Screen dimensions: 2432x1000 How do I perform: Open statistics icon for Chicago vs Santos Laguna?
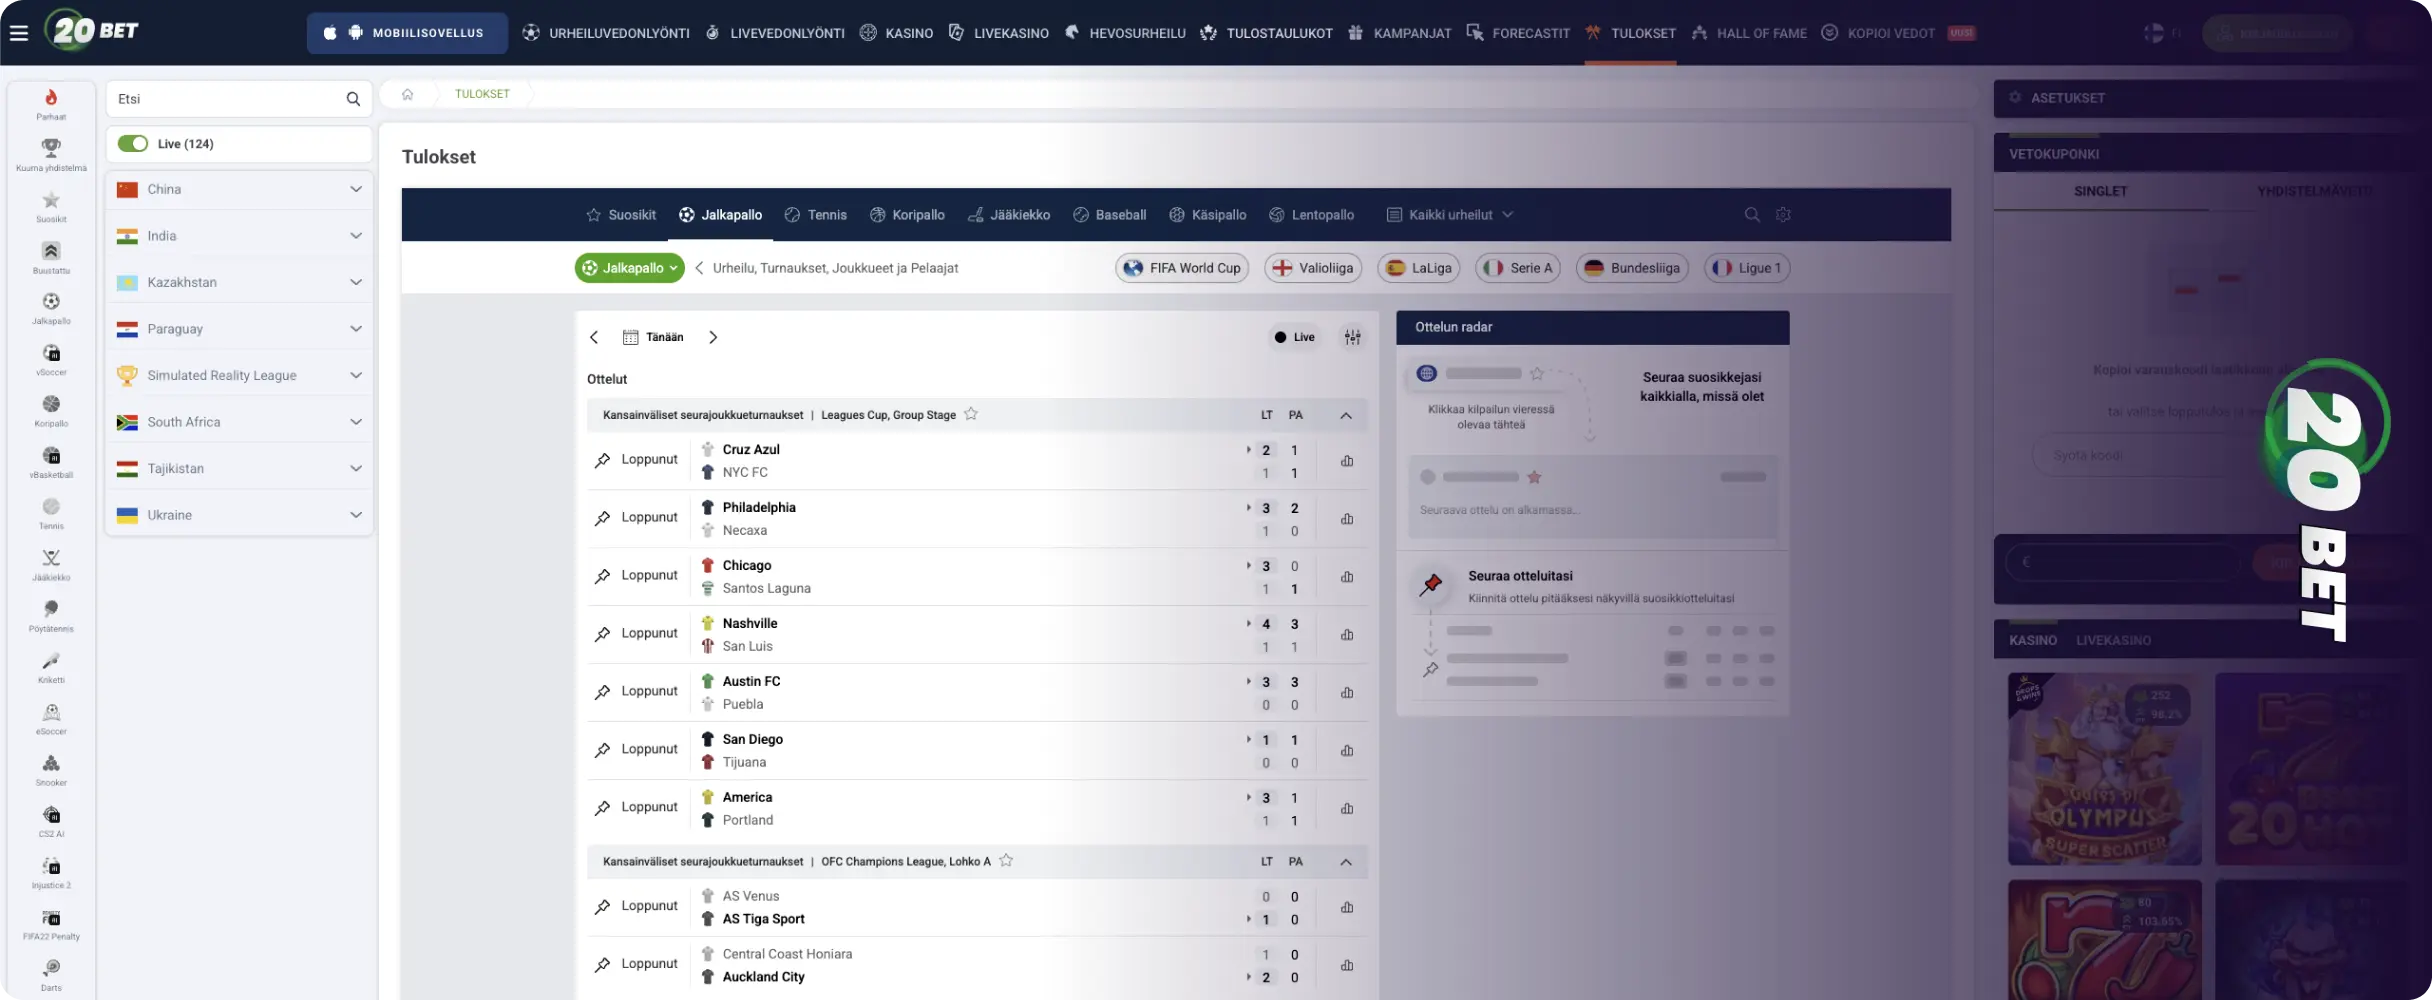point(1347,577)
